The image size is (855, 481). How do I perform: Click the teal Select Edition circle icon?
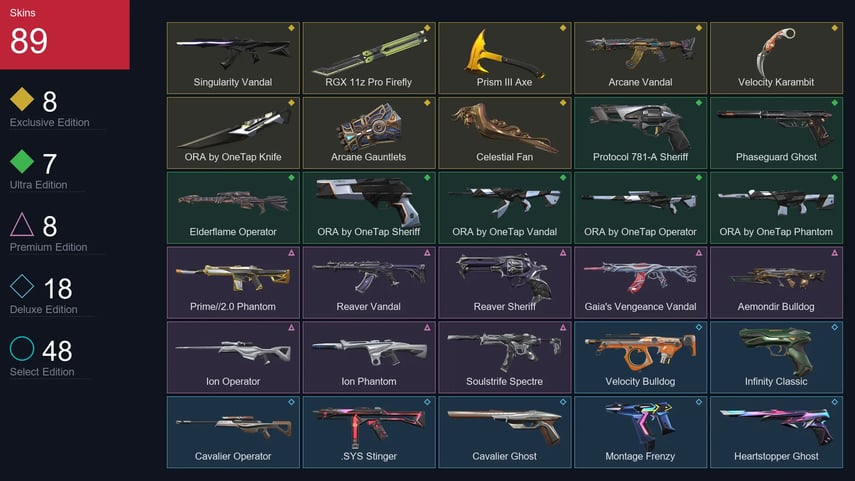[x=22, y=348]
